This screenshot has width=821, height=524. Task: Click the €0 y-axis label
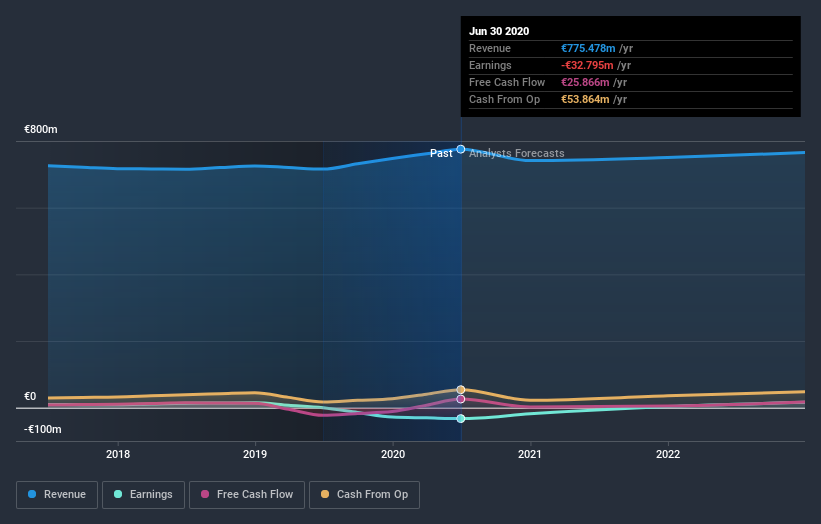30,396
